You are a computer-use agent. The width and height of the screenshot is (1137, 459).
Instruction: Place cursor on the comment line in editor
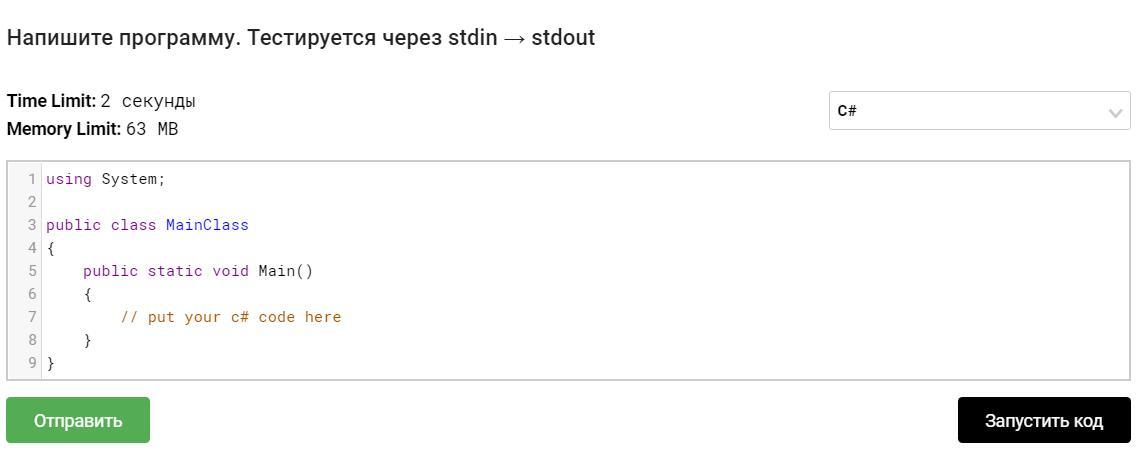coord(231,317)
